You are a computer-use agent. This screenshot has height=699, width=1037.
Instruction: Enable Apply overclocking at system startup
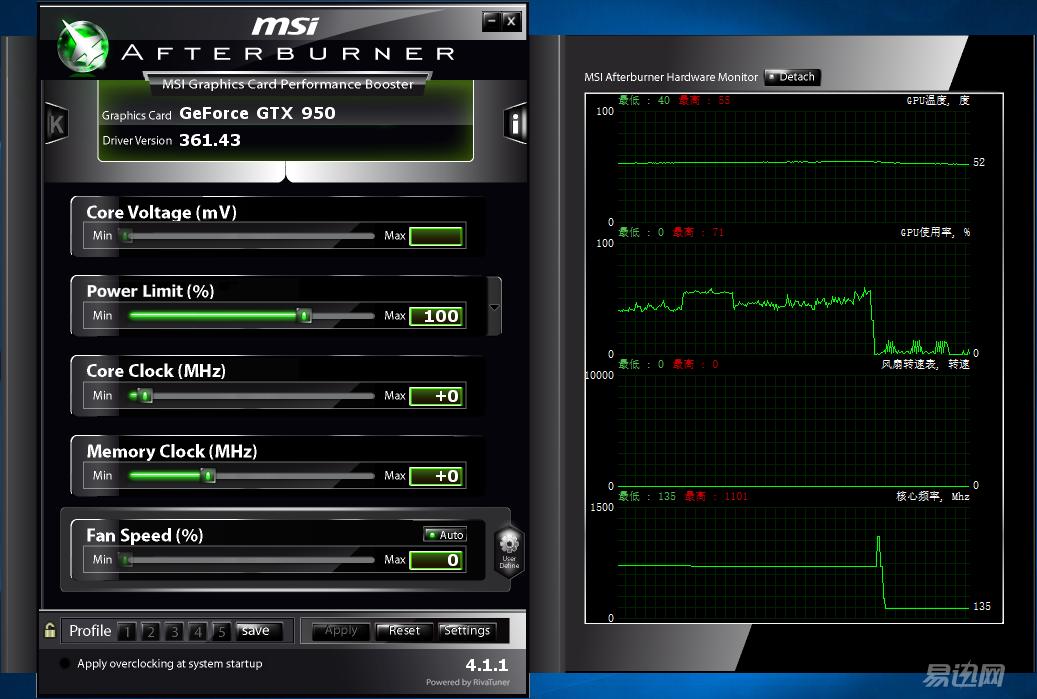[x=64, y=663]
